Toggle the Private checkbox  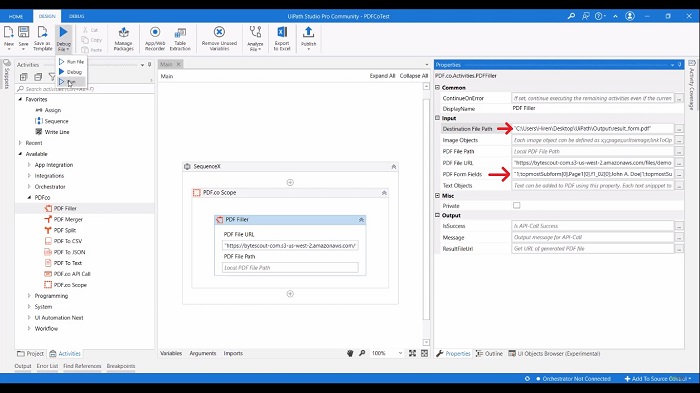tap(517, 205)
